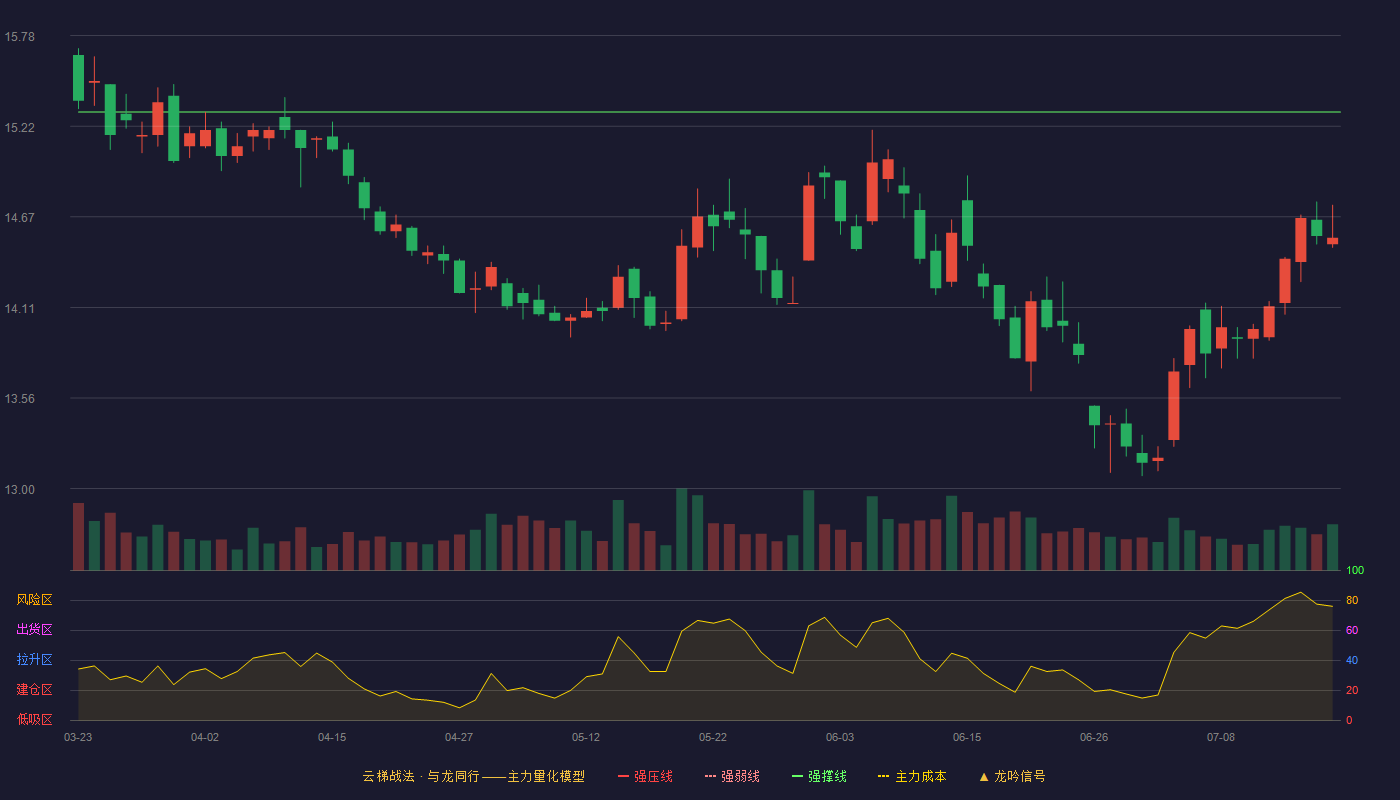The width and height of the screenshot is (1400, 800).
Task: Click the 云梯战法 主力量化模型 title text
Action: (474, 776)
